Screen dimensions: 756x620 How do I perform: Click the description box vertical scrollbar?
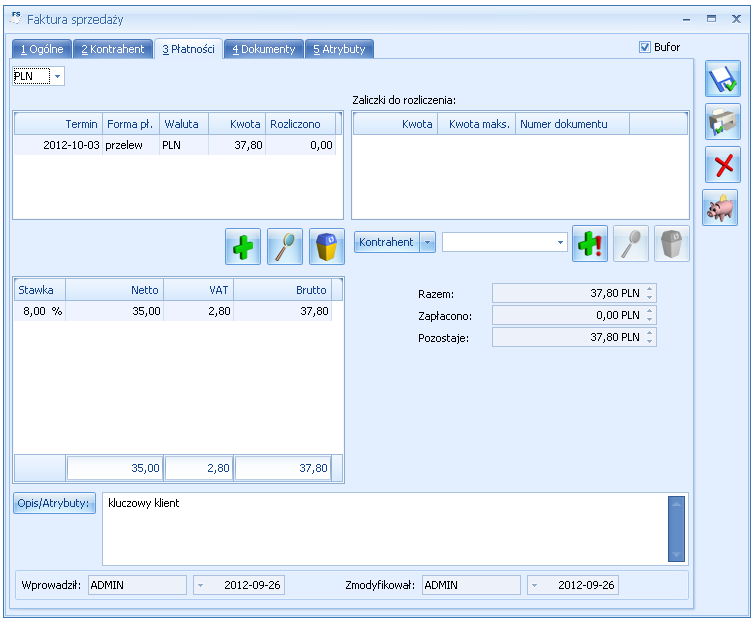[676, 529]
